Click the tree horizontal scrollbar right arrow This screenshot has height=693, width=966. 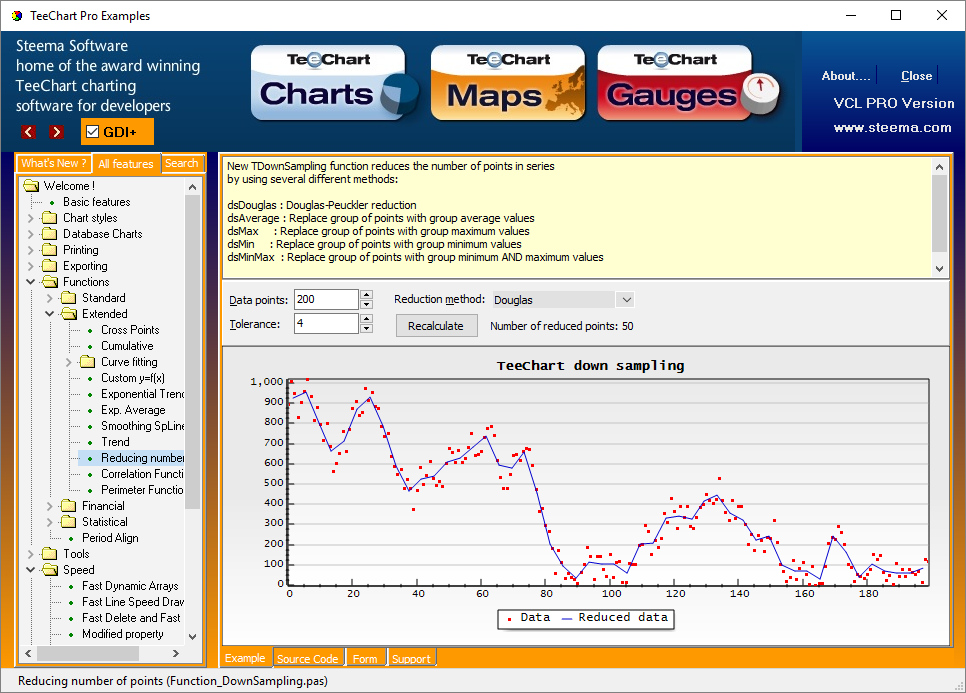click(x=176, y=653)
